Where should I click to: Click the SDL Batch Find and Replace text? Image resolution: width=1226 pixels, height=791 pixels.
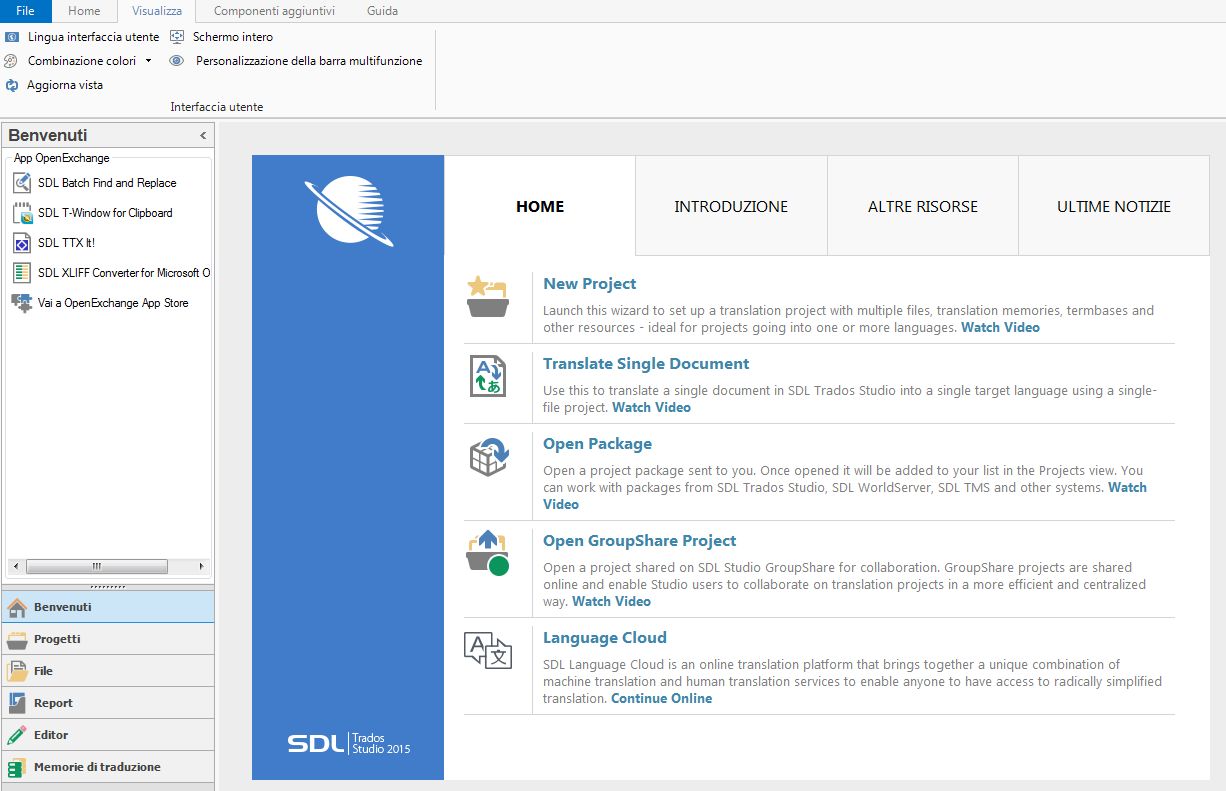[x=107, y=183]
